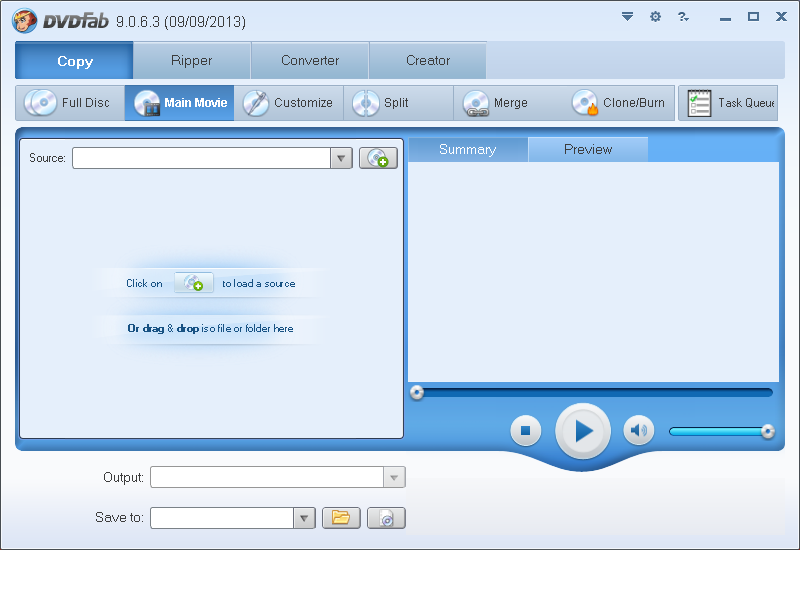Select ISO image file save target
The image size is (800, 600).
pyautogui.click(x=386, y=518)
